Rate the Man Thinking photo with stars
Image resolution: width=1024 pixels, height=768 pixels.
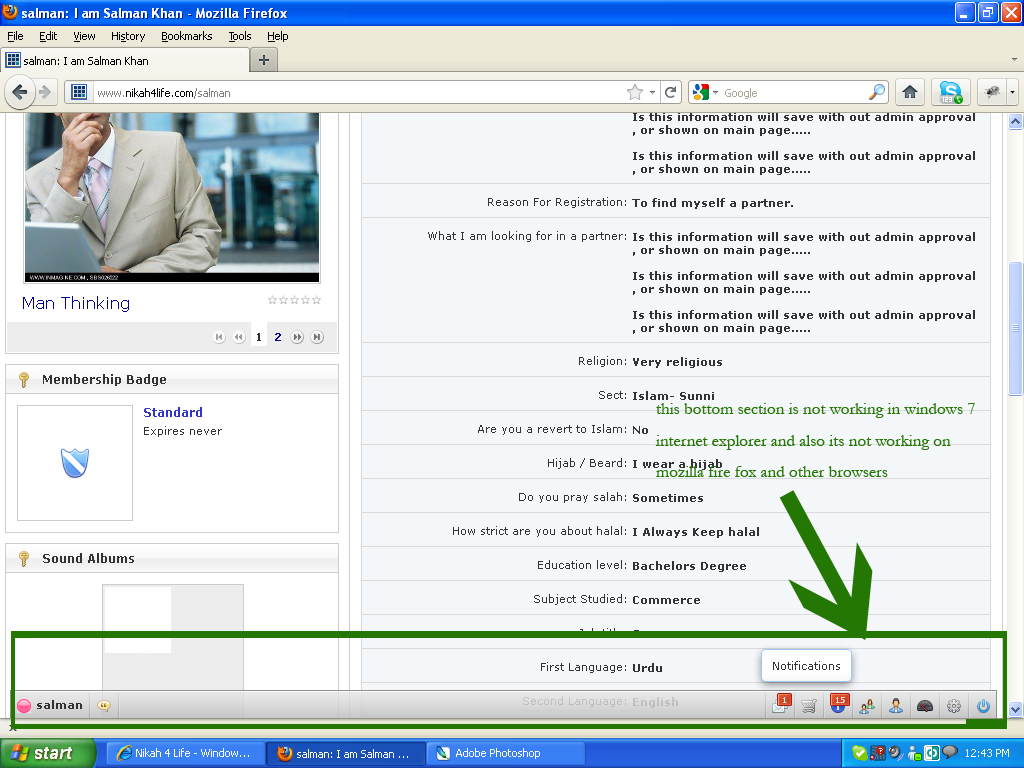pos(294,300)
